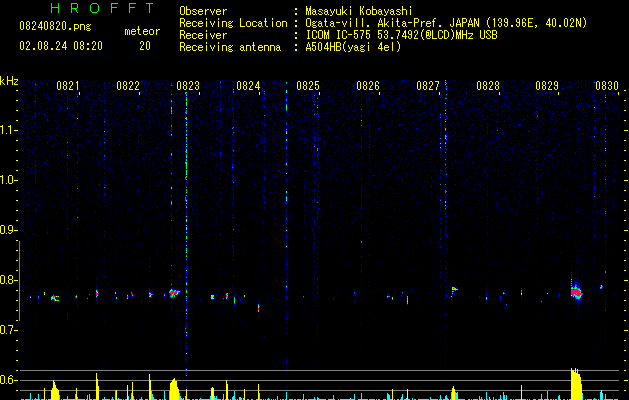Click observer name Masayuki Kobayashi
This screenshot has height=400, width=629.
pyautogui.click(x=359, y=11)
